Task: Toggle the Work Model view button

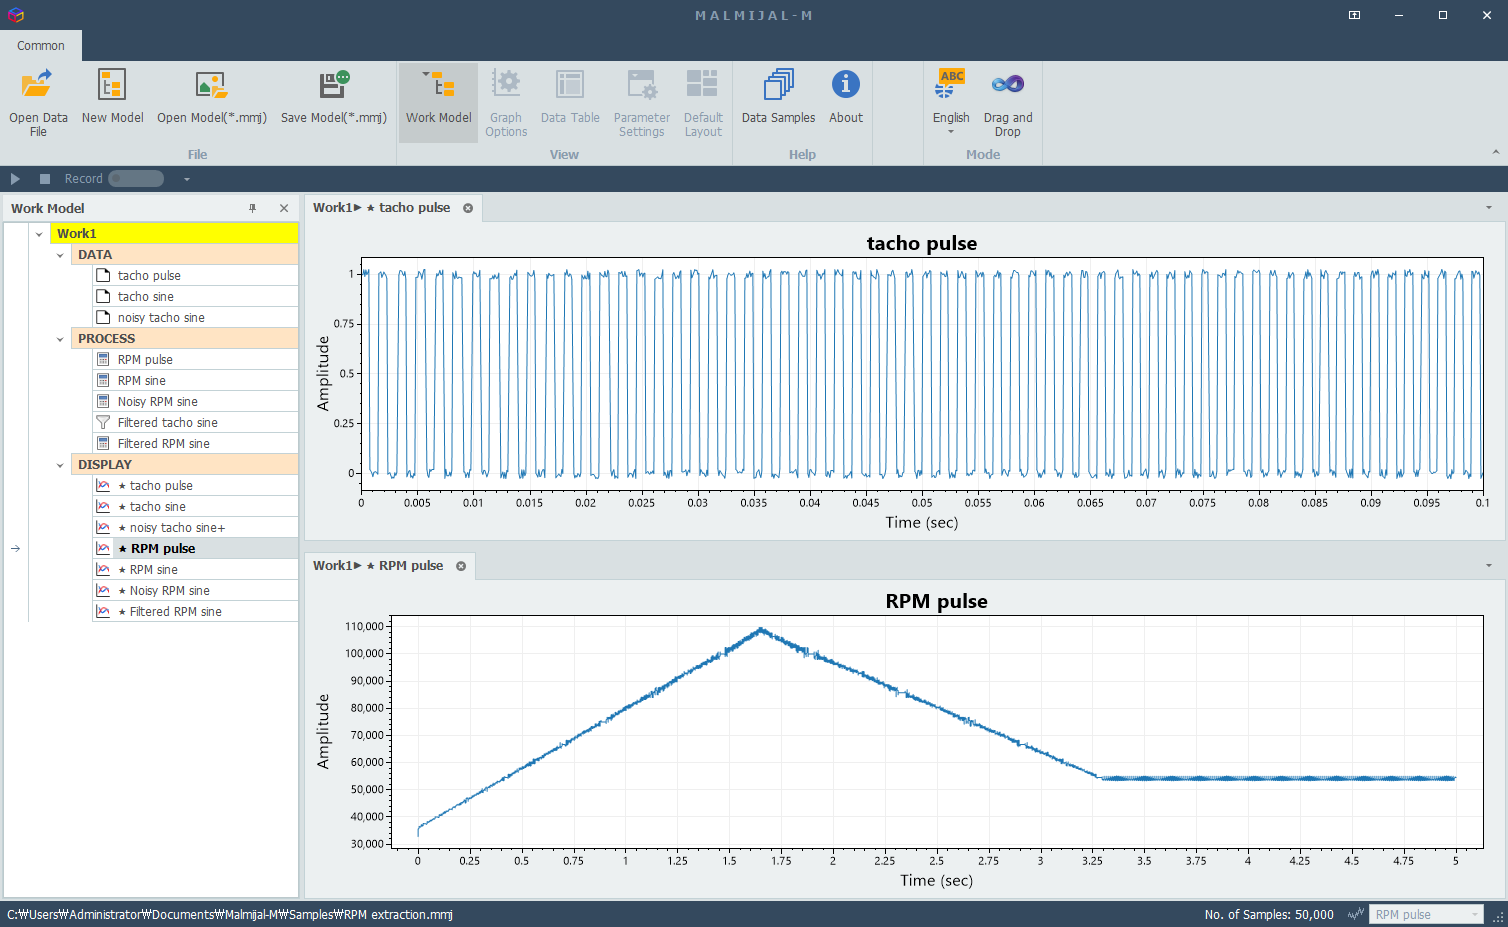Action: 438,100
